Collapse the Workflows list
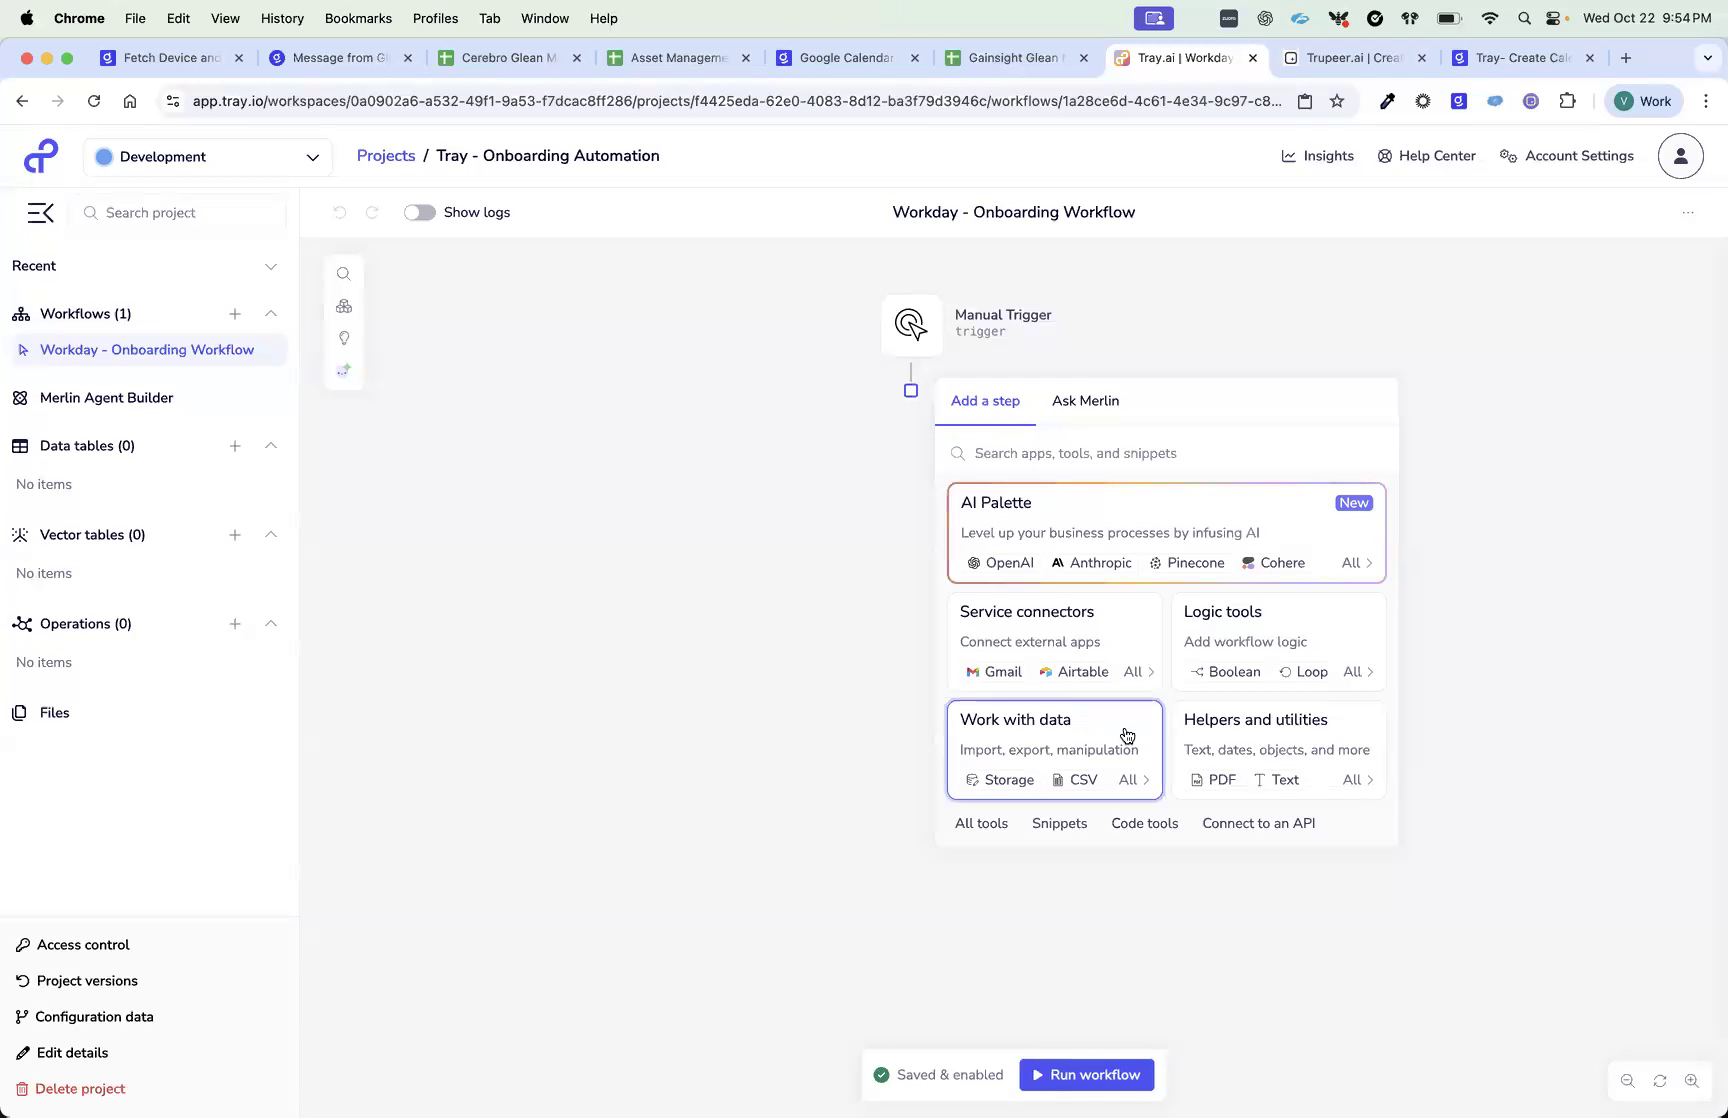This screenshot has height=1118, width=1728. [271, 313]
